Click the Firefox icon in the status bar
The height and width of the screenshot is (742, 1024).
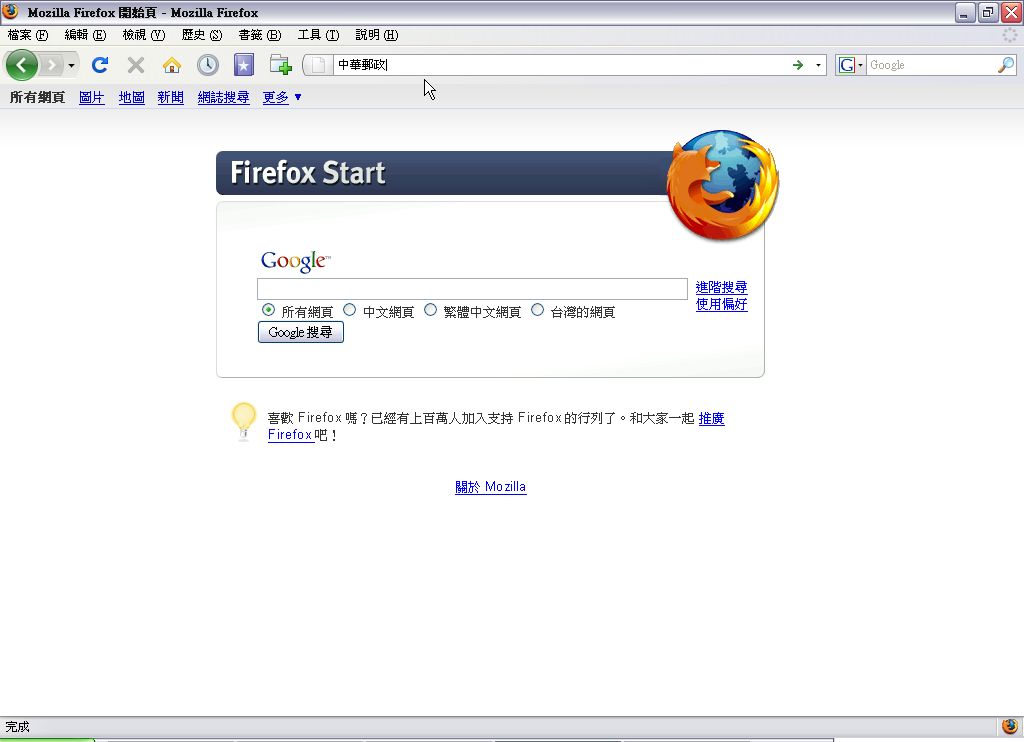click(x=1010, y=726)
